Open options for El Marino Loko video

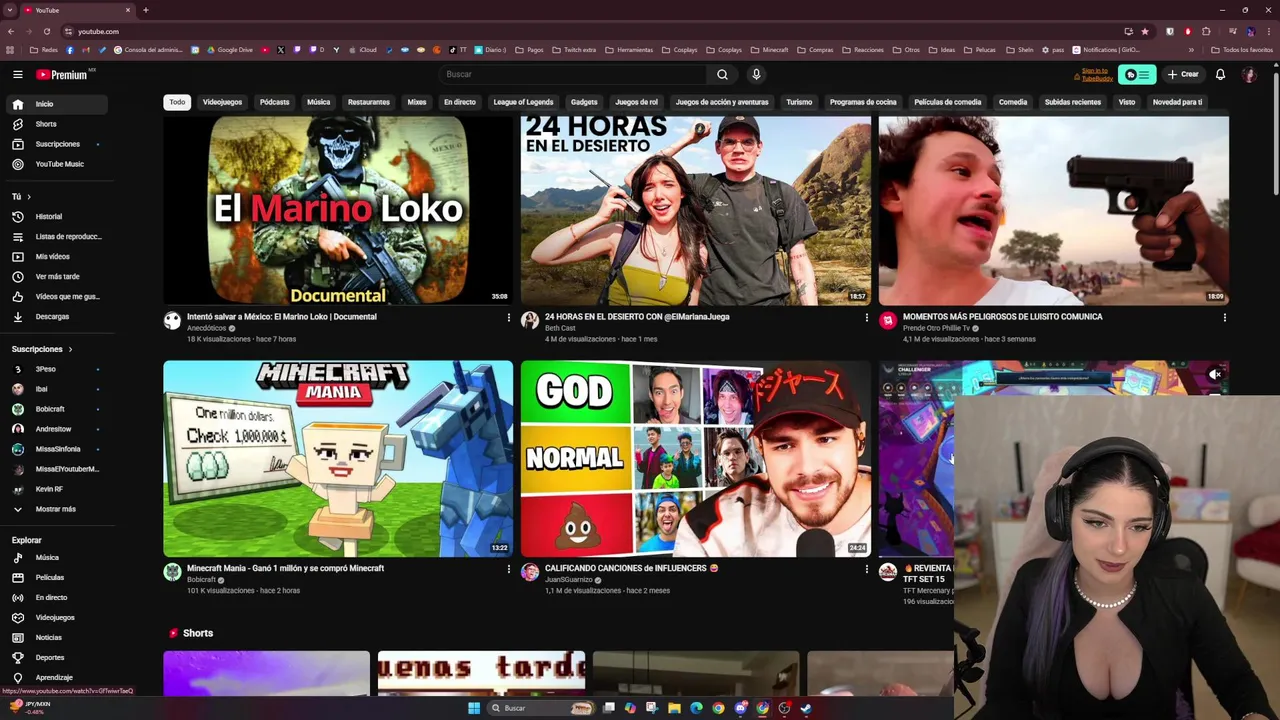[508, 318]
